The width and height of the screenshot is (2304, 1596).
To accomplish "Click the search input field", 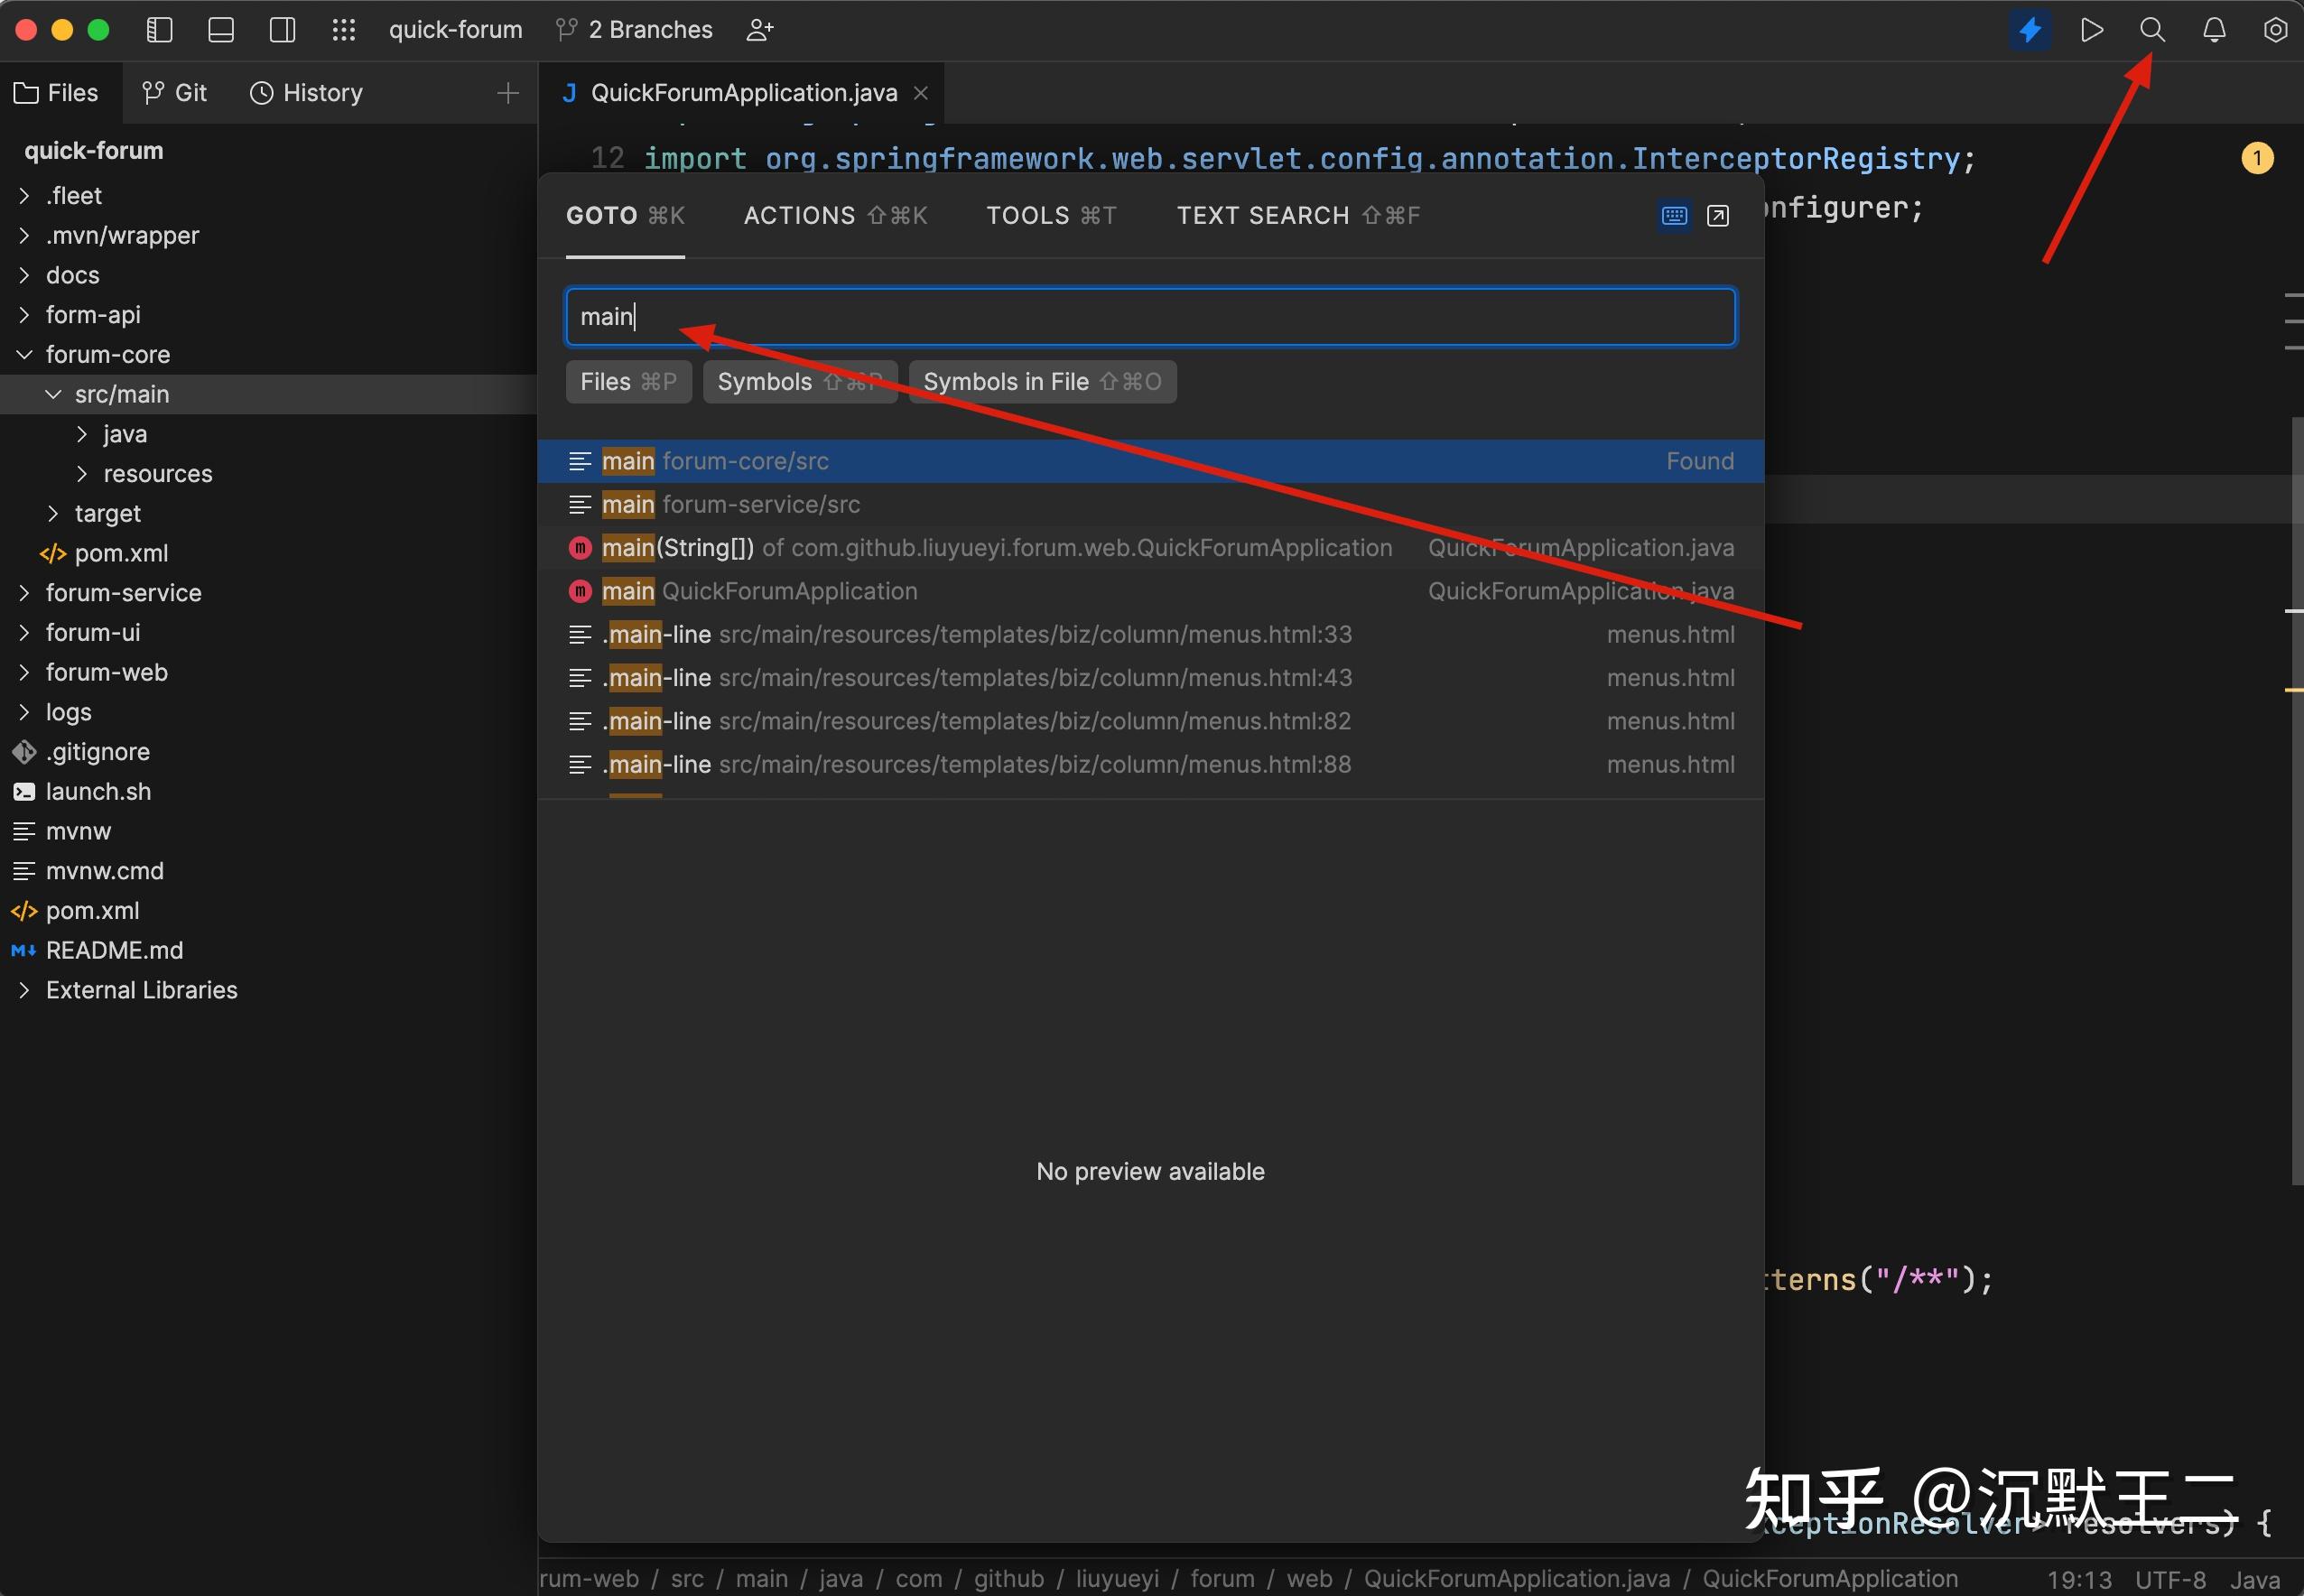I will [1148, 317].
